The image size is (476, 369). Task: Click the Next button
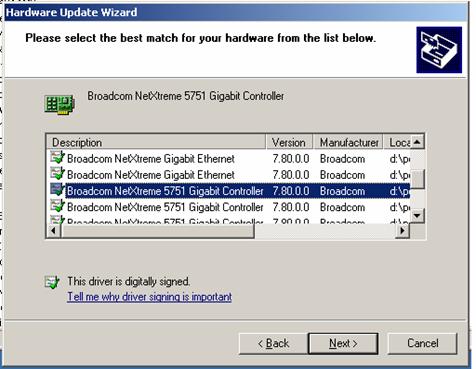(343, 343)
